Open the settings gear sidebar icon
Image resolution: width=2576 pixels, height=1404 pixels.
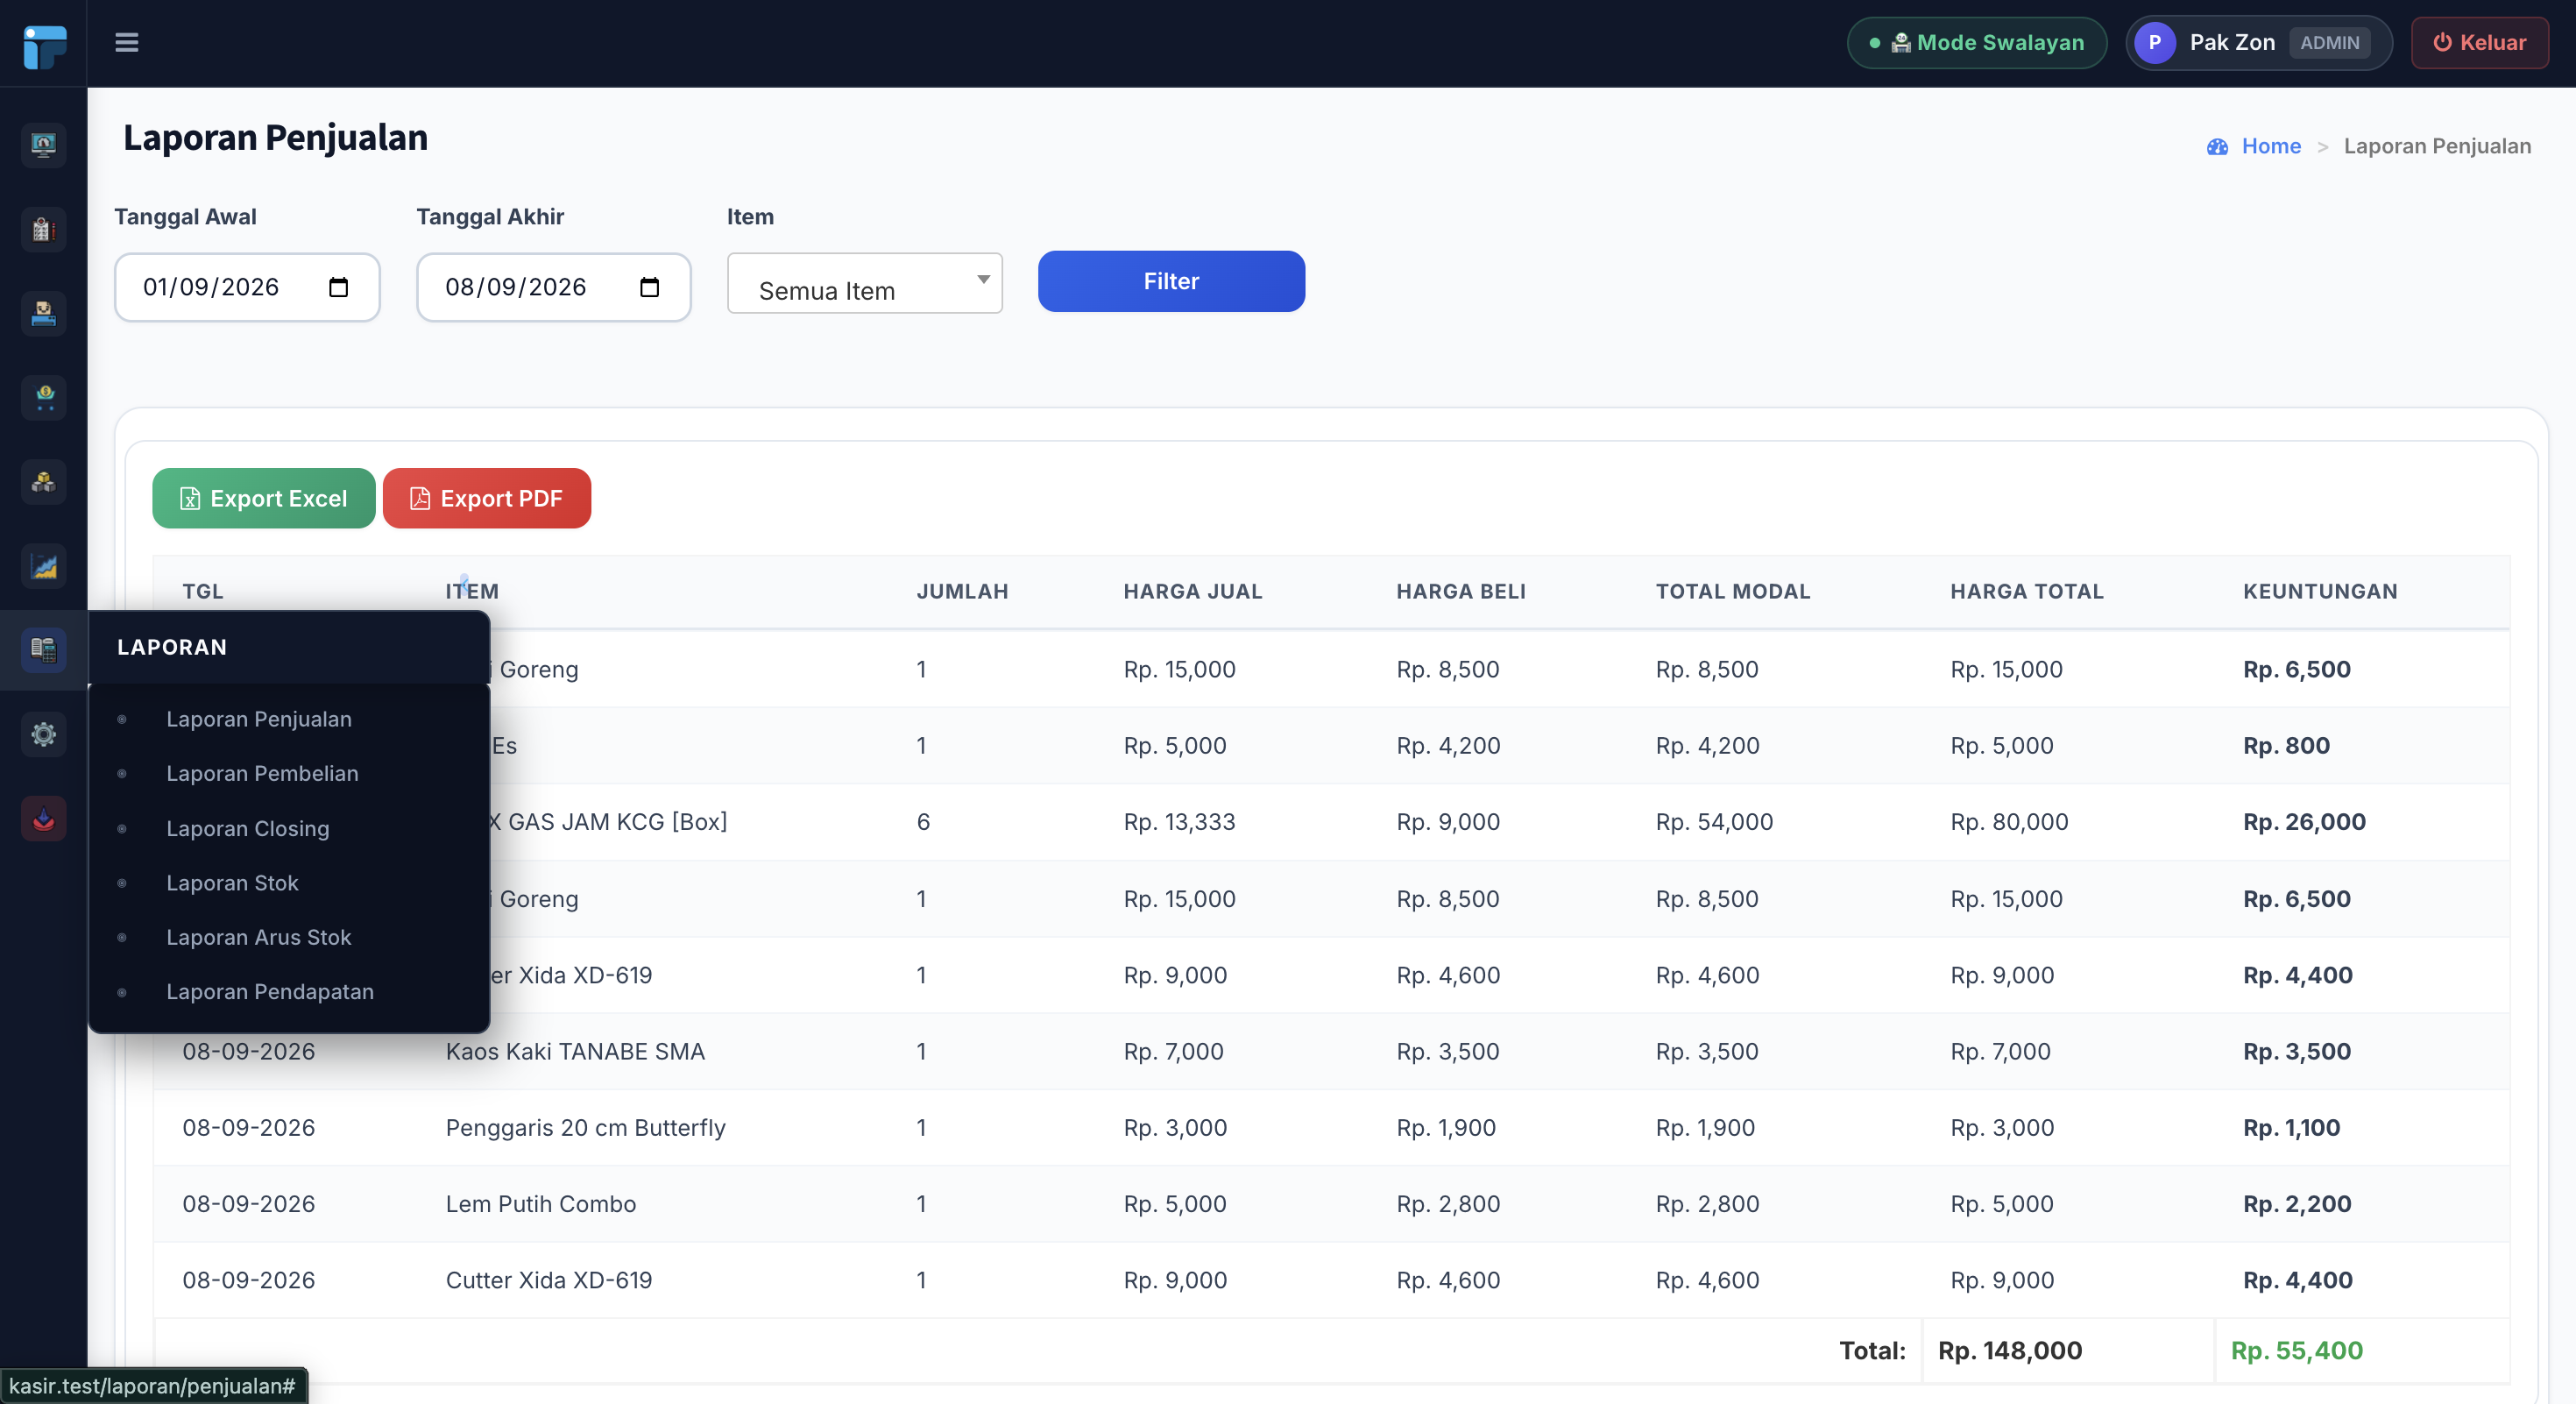pyautogui.click(x=43, y=734)
